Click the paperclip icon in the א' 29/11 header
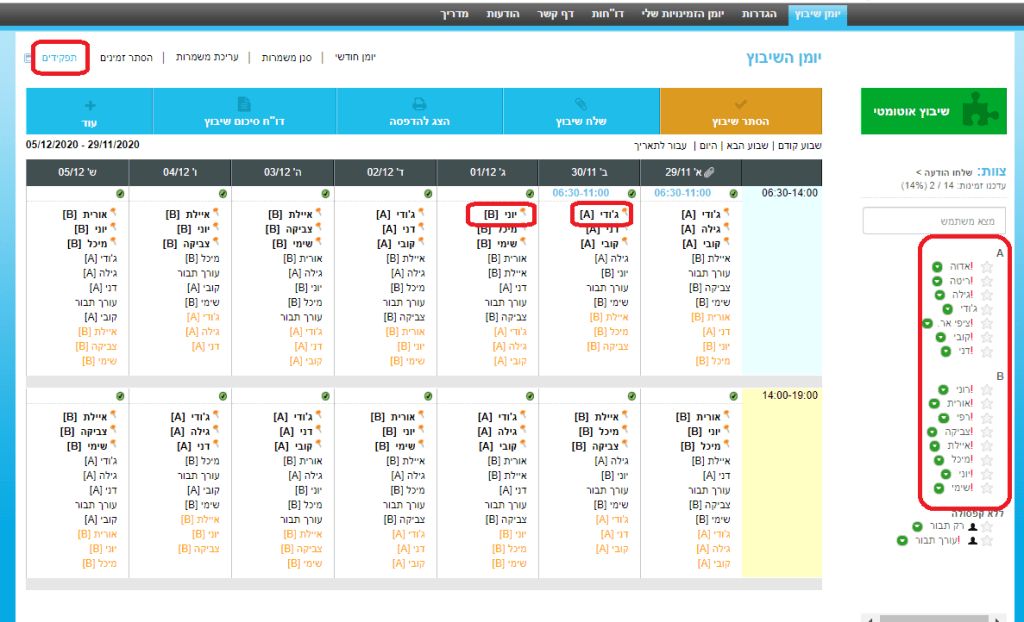The height and width of the screenshot is (622, 1024). (709, 172)
